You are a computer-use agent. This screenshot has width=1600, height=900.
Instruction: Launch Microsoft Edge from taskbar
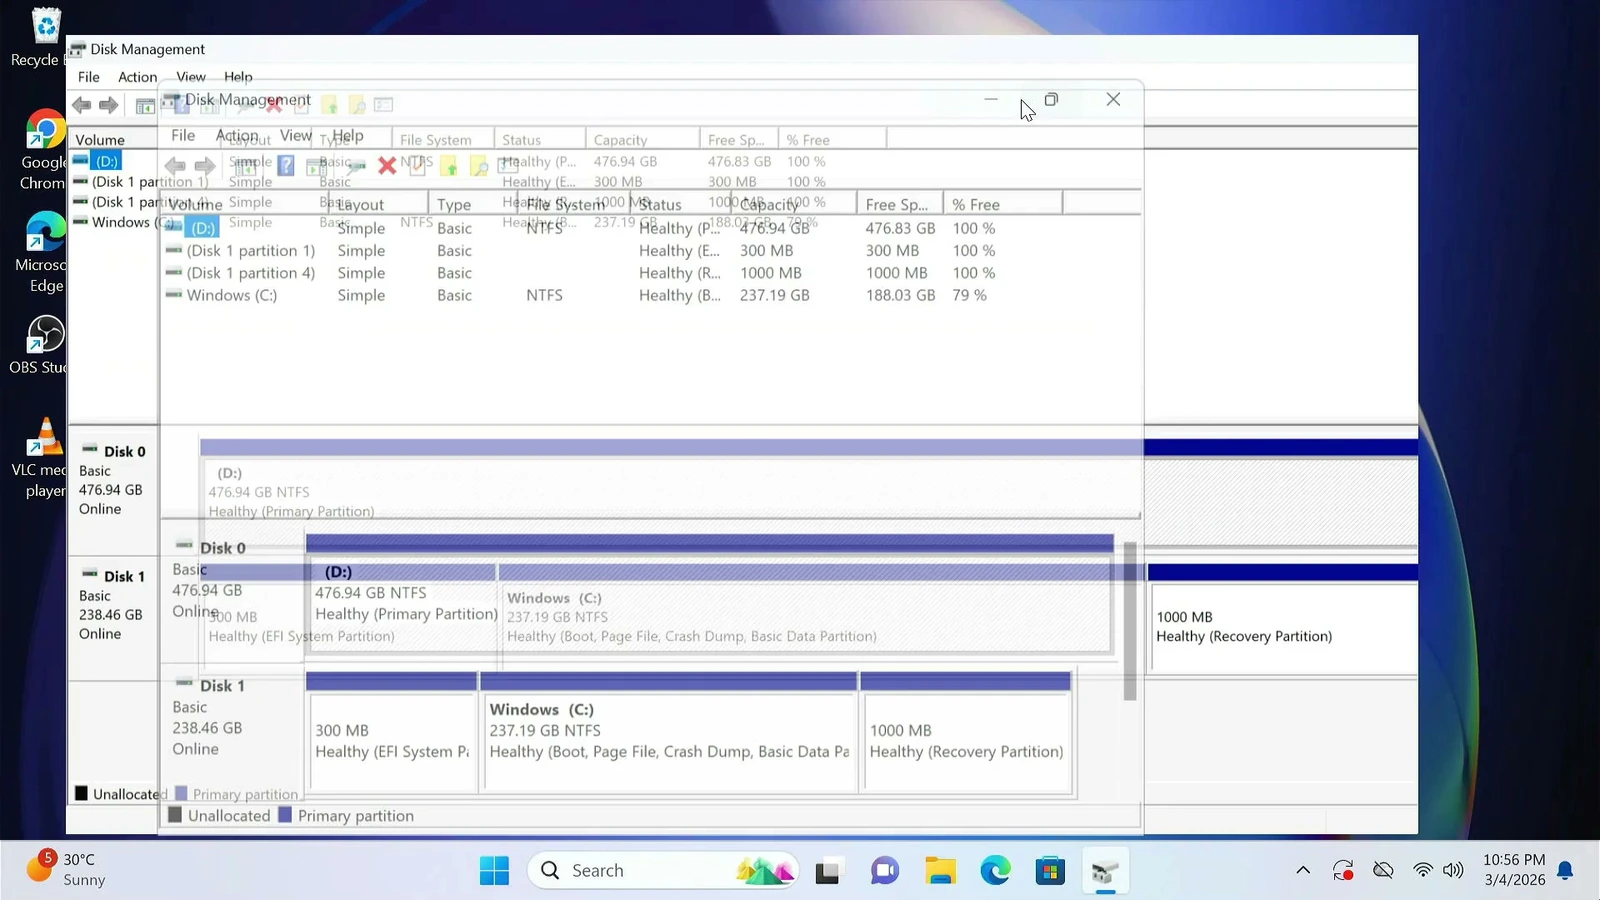point(995,871)
